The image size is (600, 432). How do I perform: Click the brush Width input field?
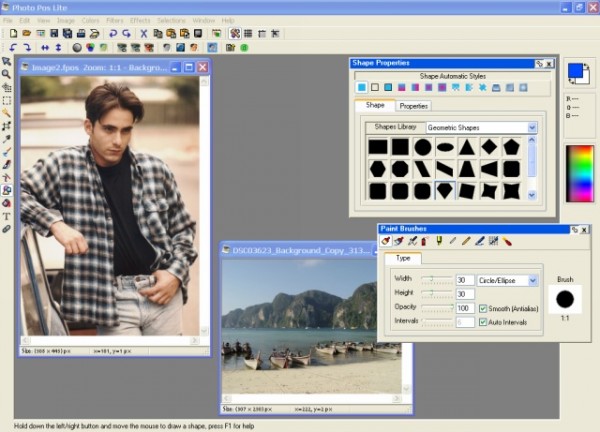click(464, 280)
